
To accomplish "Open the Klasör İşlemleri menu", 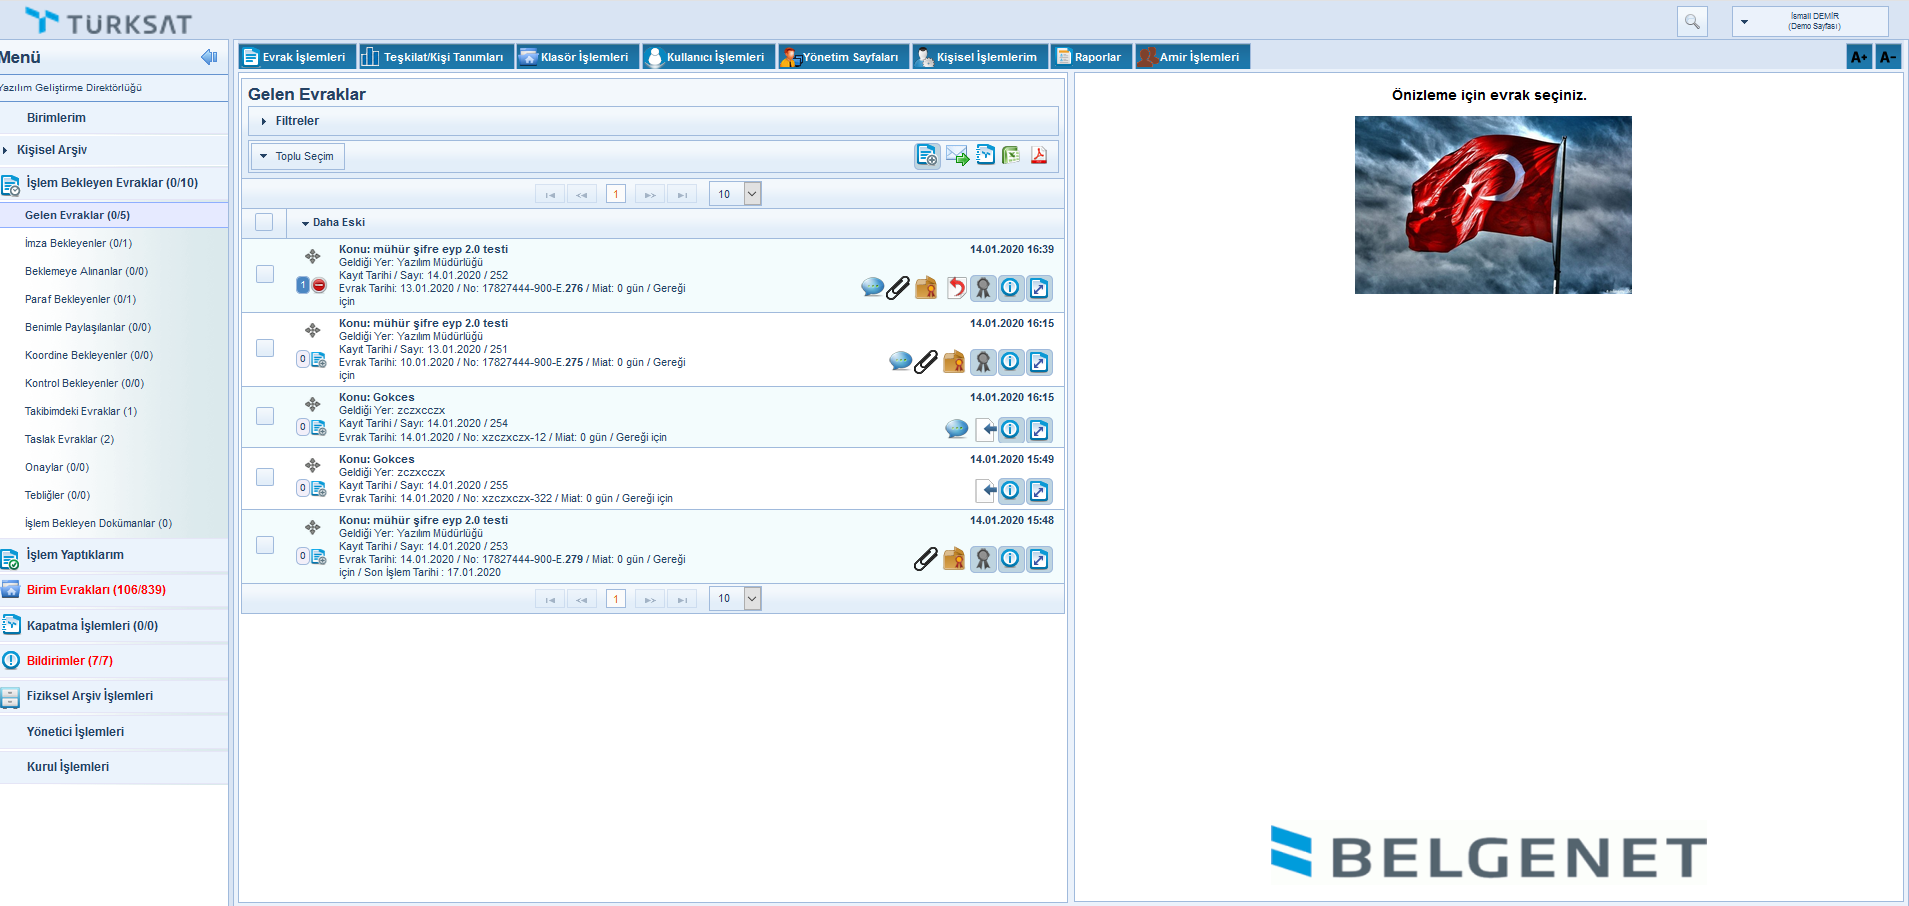I will [x=576, y=57].
